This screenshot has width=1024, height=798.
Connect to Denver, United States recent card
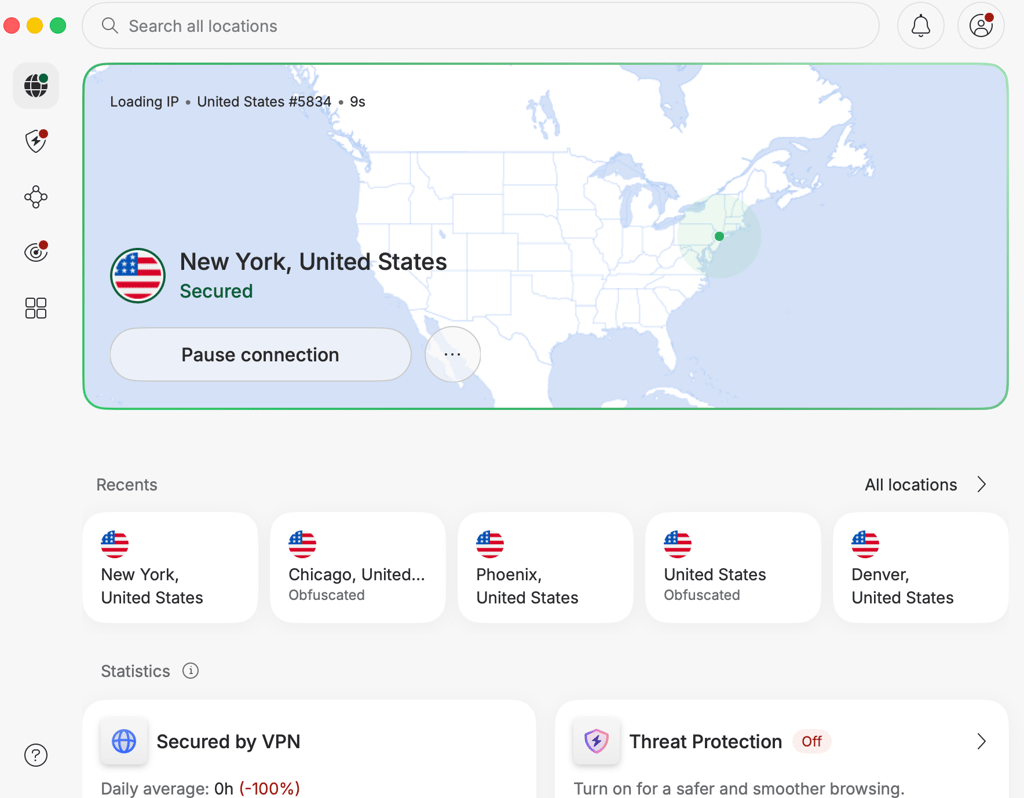(x=921, y=567)
